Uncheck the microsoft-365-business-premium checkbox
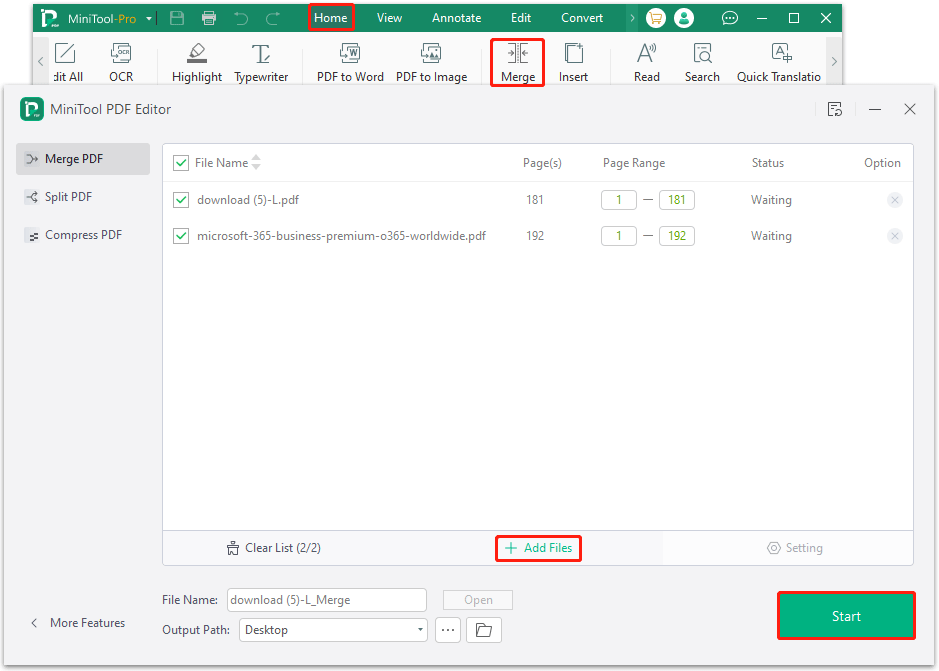The height and width of the screenshot is (671, 939). (x=181, y=236)
